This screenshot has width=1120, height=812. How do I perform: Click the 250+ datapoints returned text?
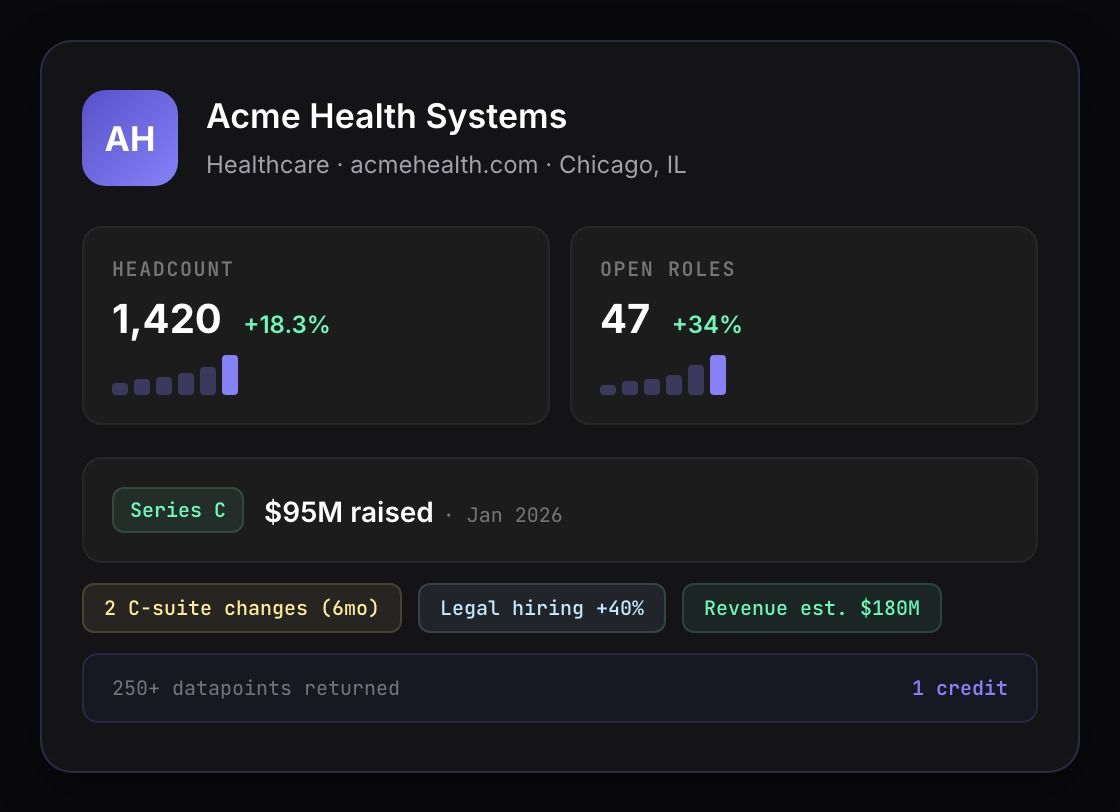click(x=256, y=688)
